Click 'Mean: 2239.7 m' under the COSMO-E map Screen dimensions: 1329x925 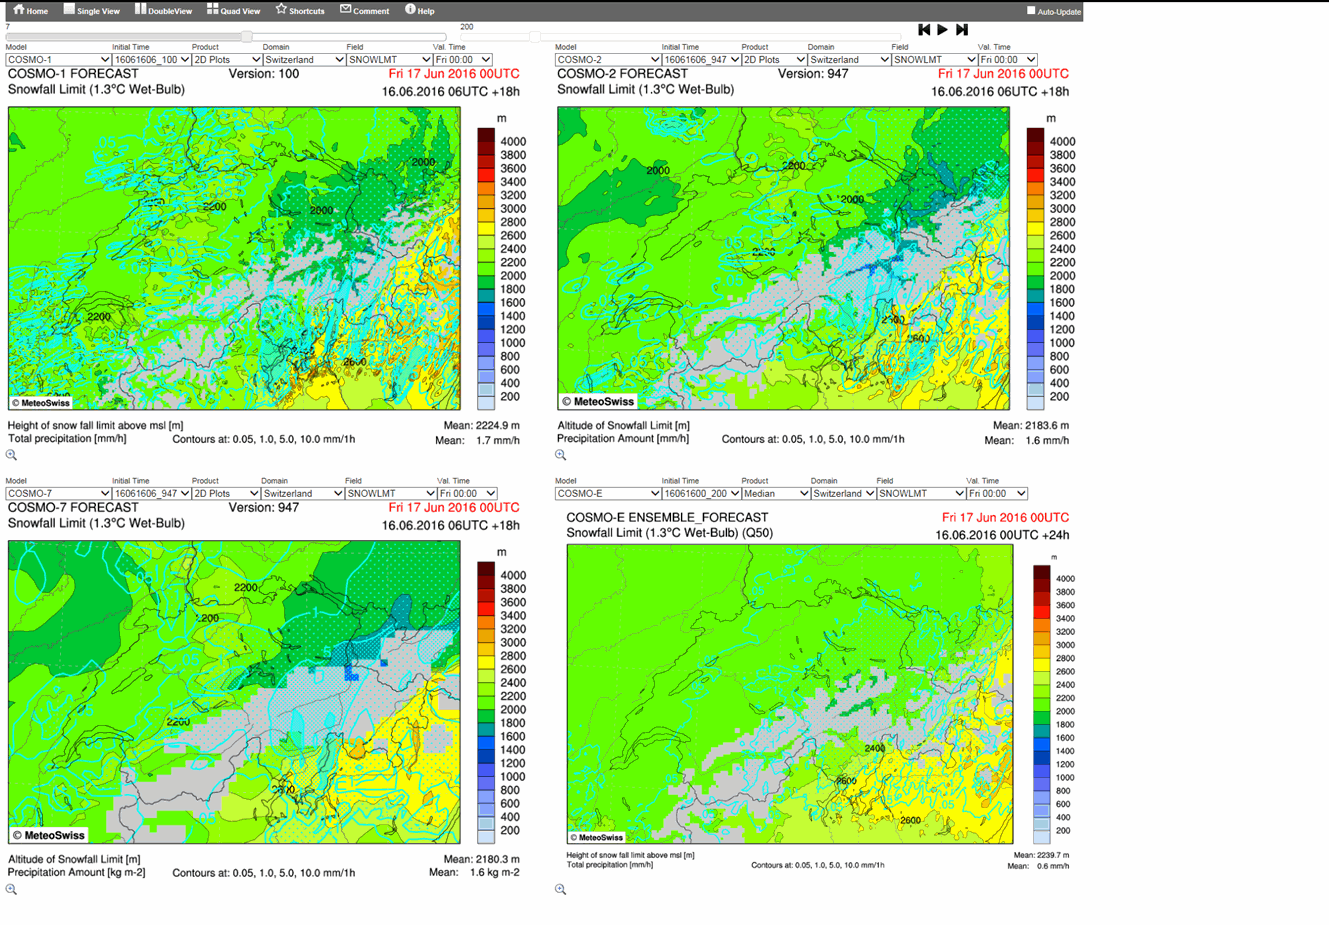click(x=1041, y=855)
